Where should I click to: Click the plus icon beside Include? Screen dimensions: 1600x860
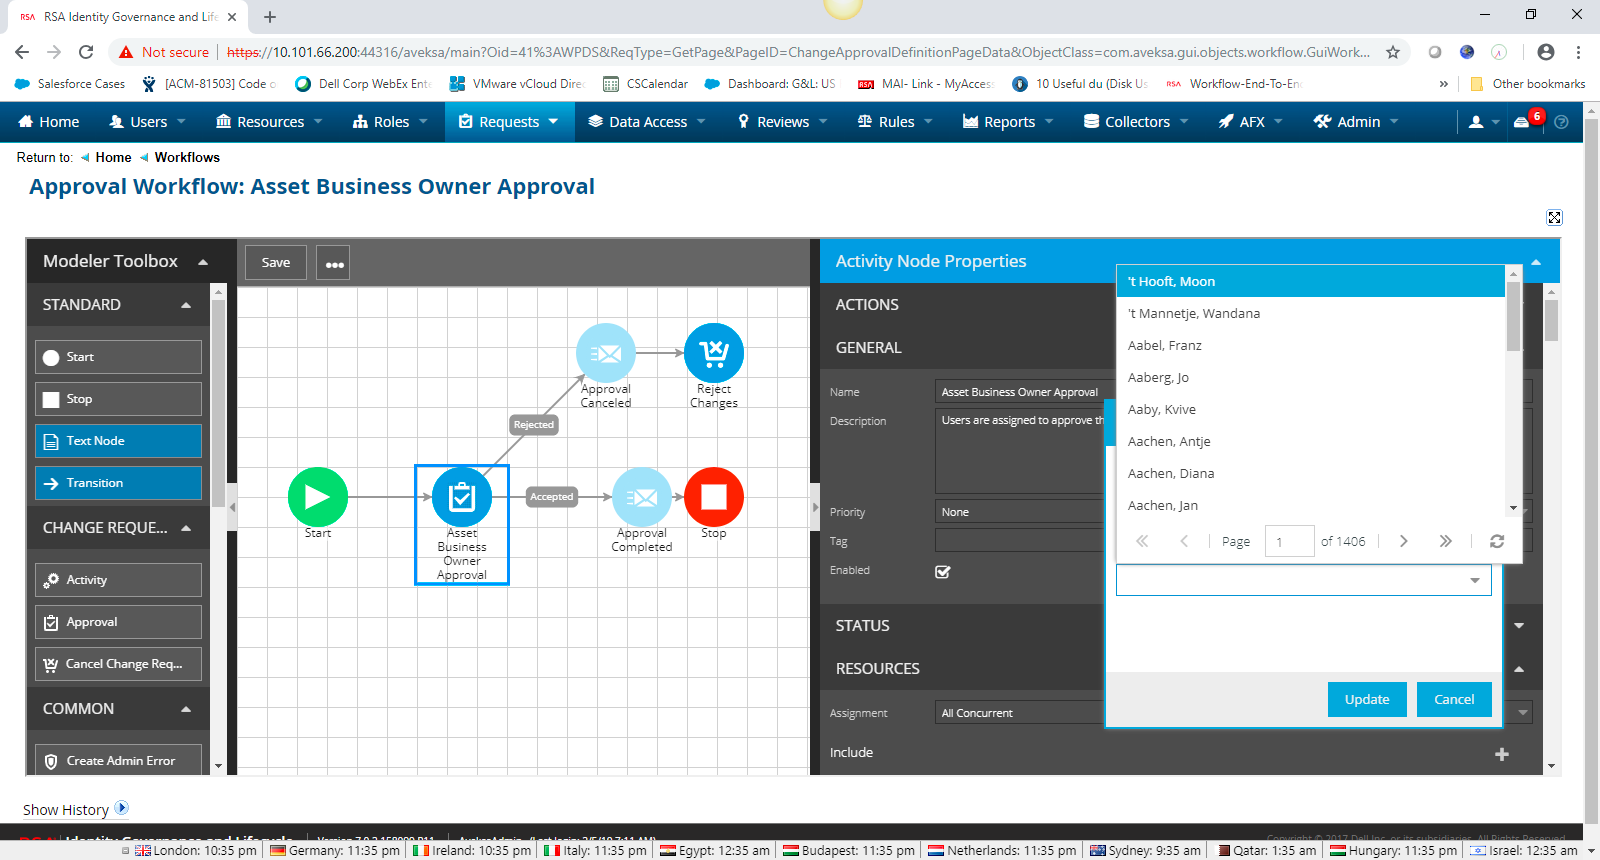1501,754
